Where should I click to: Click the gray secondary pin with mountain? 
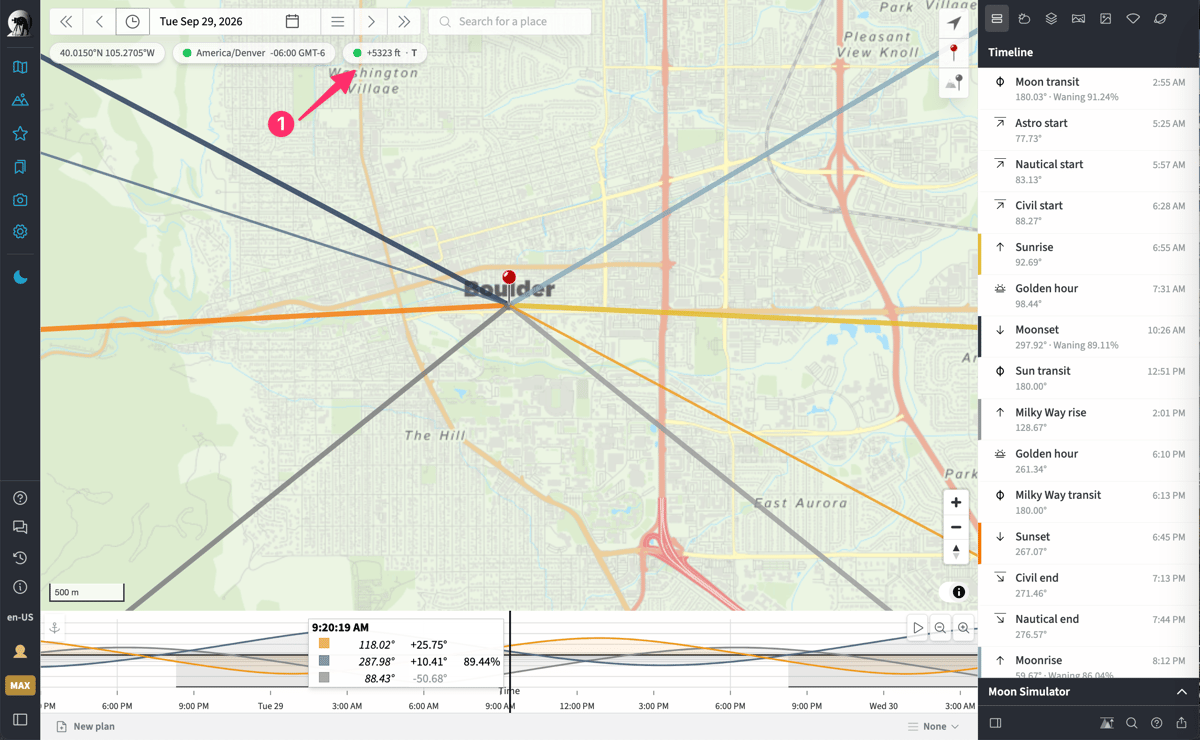pos(954,84)
